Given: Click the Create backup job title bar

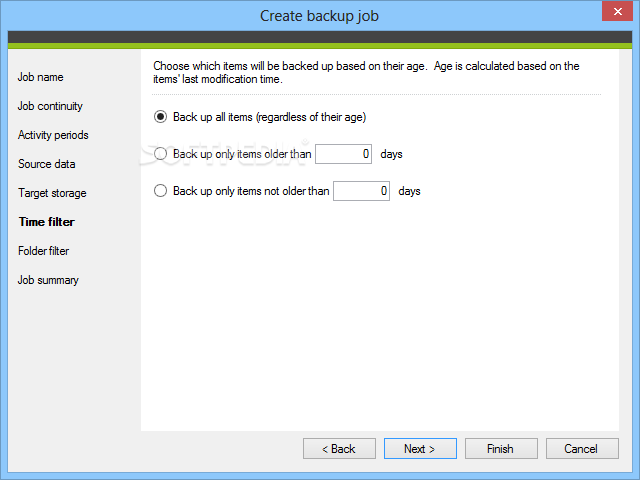Looking at the screenshot, I should 319,16.
